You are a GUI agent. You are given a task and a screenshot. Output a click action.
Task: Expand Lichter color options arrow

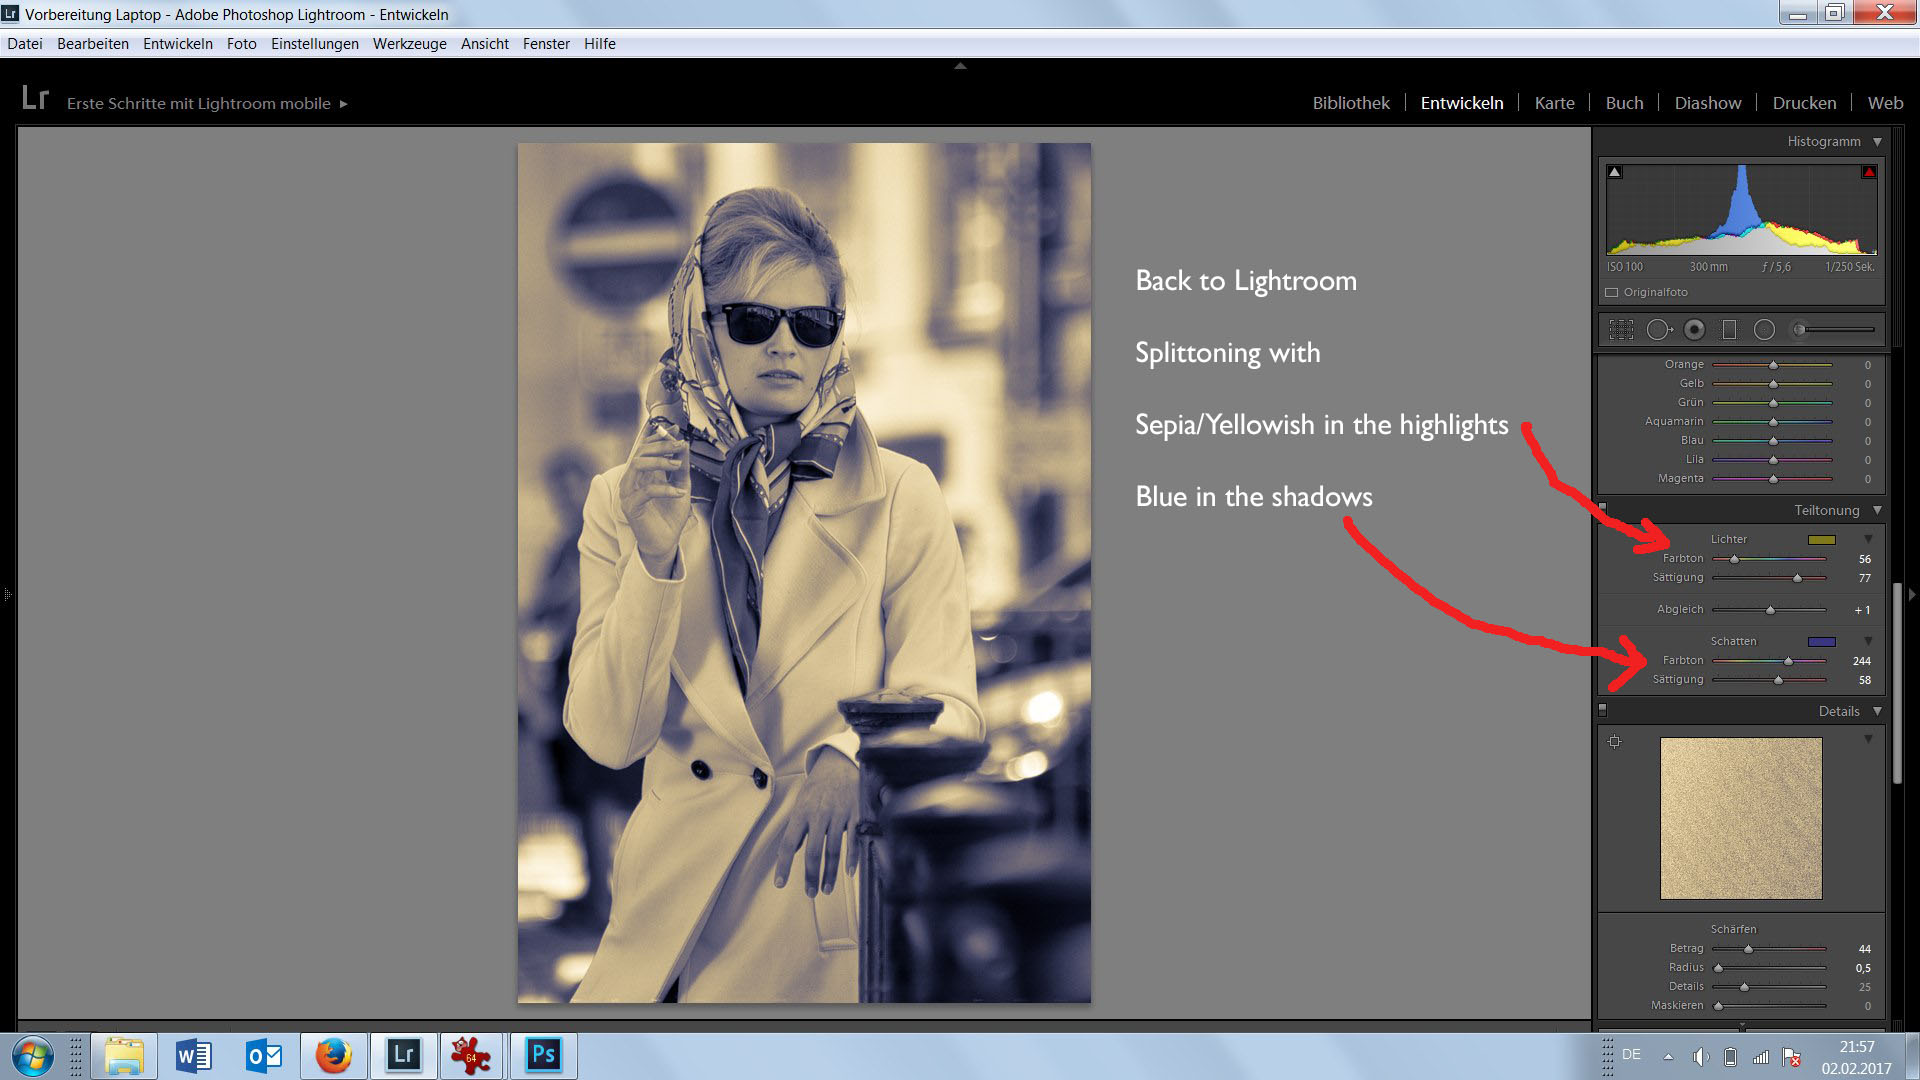tap(1868, 539)
